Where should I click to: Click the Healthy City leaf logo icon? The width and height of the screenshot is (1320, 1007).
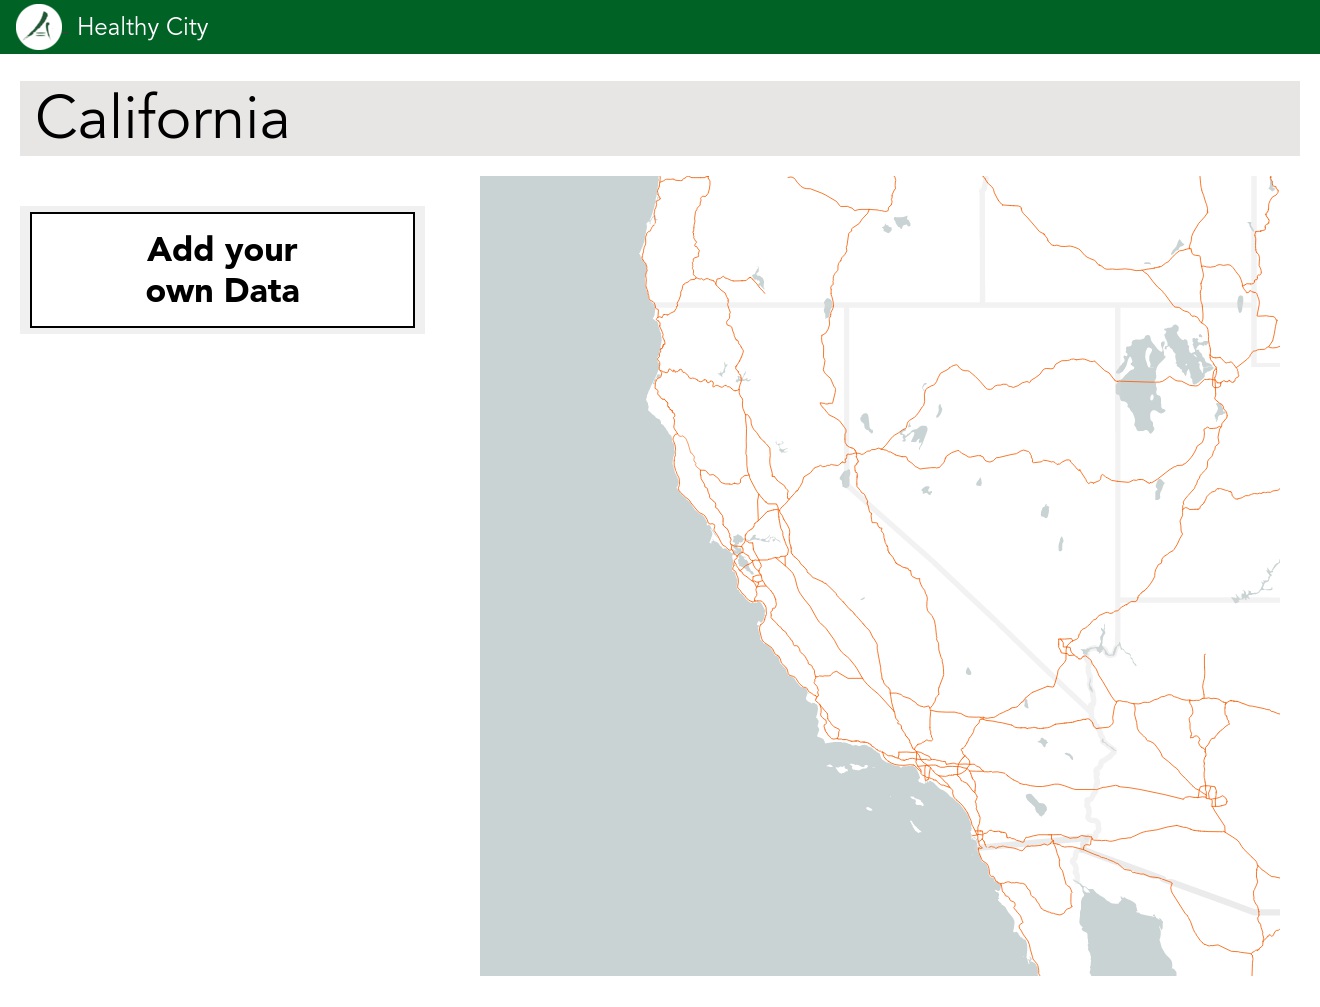pos(37,27)
